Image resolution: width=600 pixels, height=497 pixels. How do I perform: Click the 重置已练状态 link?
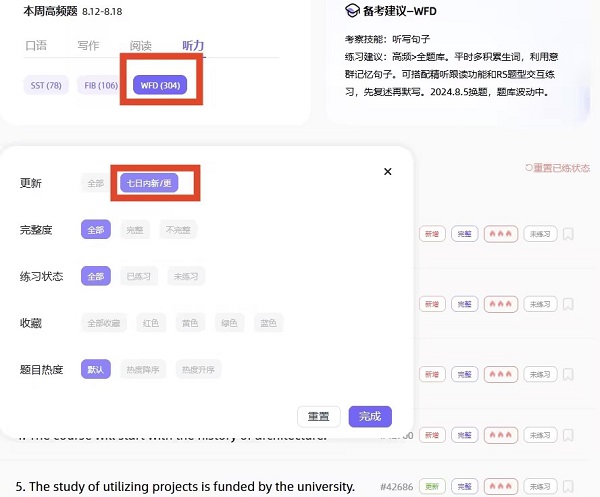[557, 168]
